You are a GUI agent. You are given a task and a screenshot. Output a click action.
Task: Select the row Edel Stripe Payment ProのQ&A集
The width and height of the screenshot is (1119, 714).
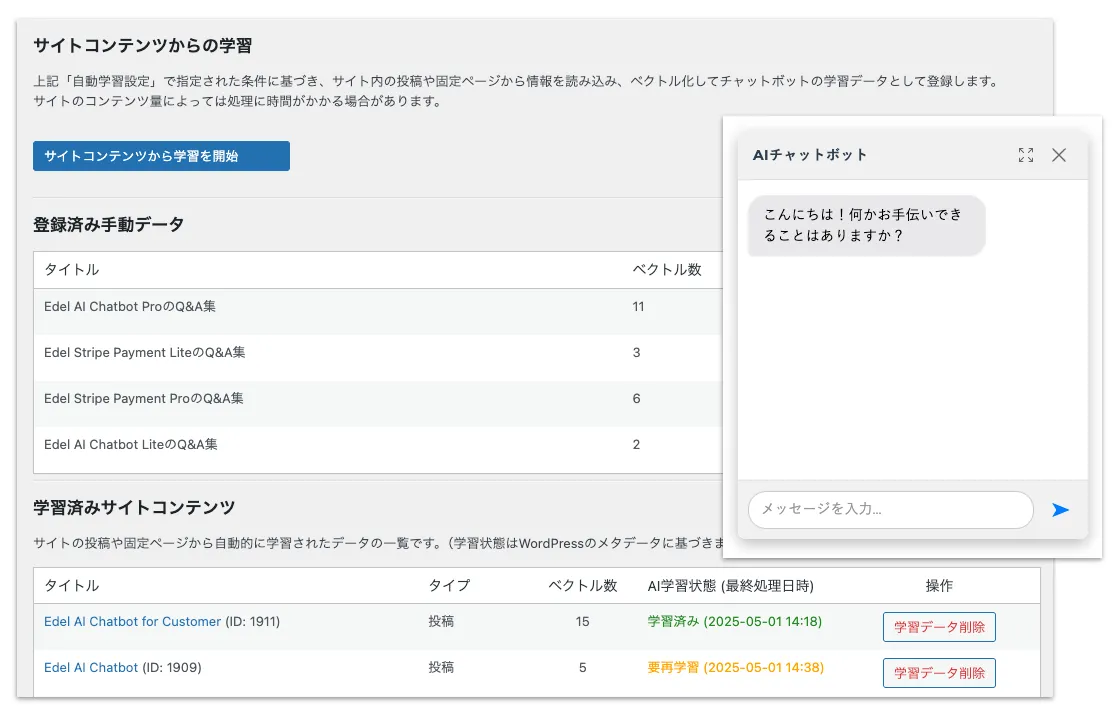tap(378, 404)
